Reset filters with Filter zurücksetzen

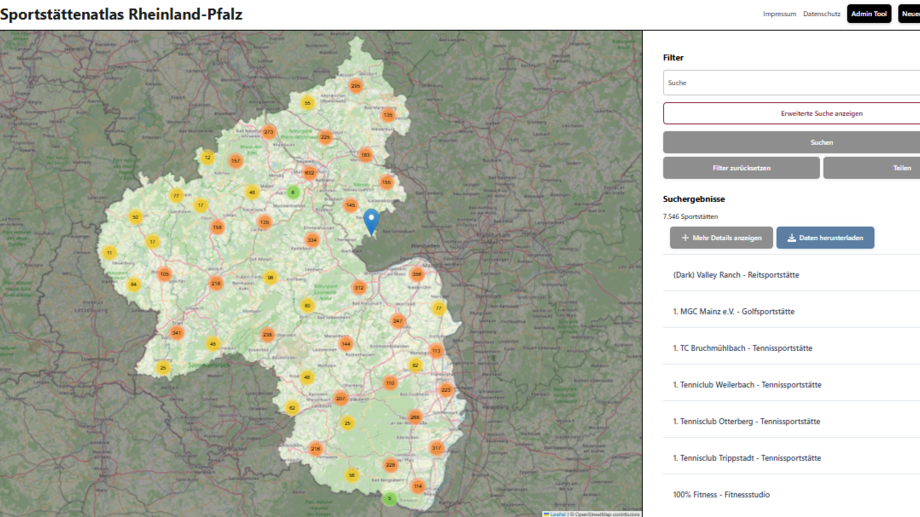[741, 168]
